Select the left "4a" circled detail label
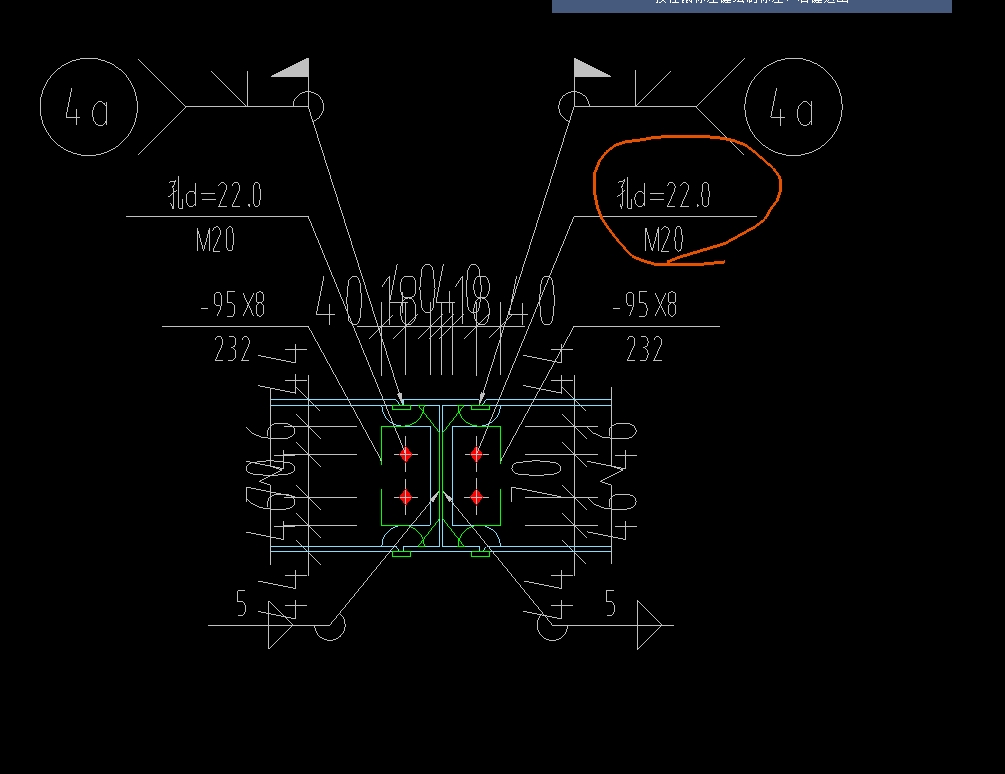Viewport: 1005px width, 774px height. [x=88, y=107]
